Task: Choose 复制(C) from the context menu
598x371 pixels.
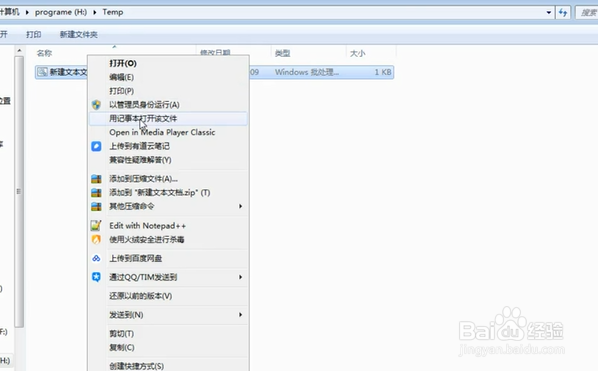Action: pos(168,347)
